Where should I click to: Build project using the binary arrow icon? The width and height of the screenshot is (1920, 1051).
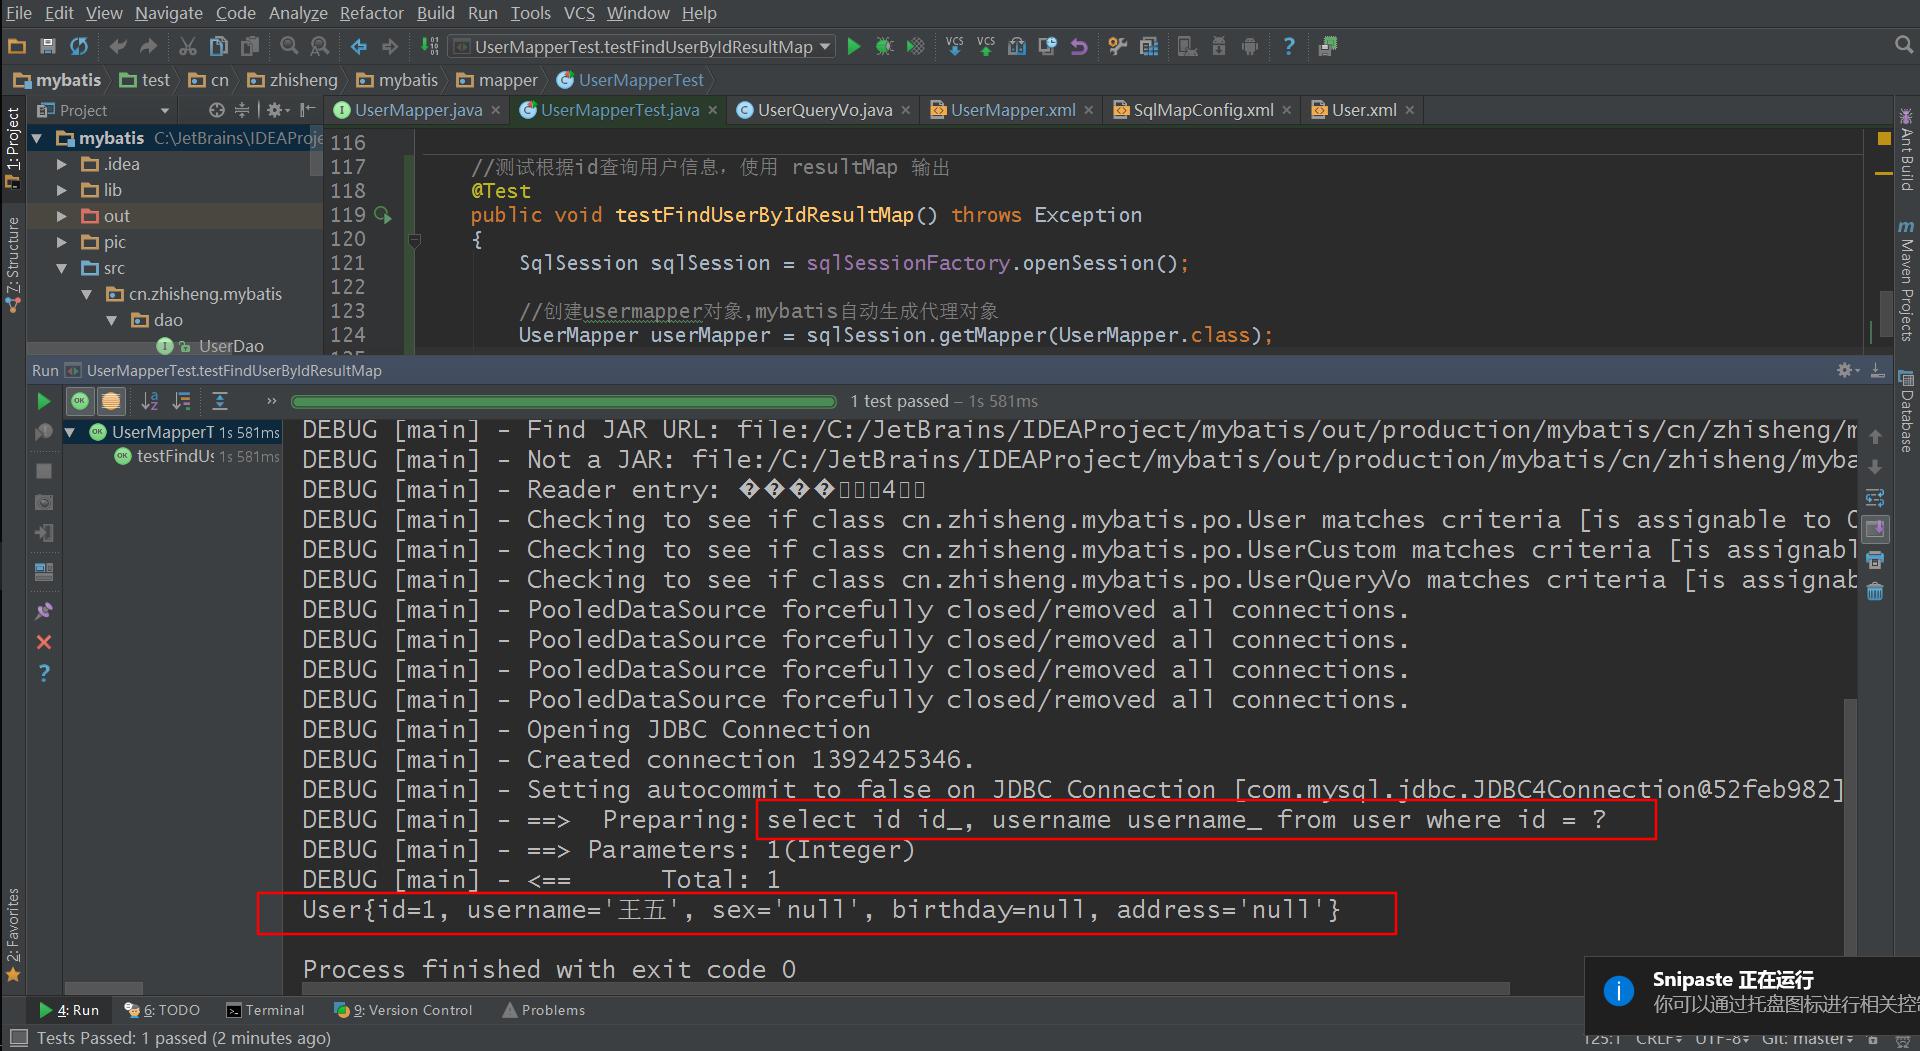click(429, 46)
